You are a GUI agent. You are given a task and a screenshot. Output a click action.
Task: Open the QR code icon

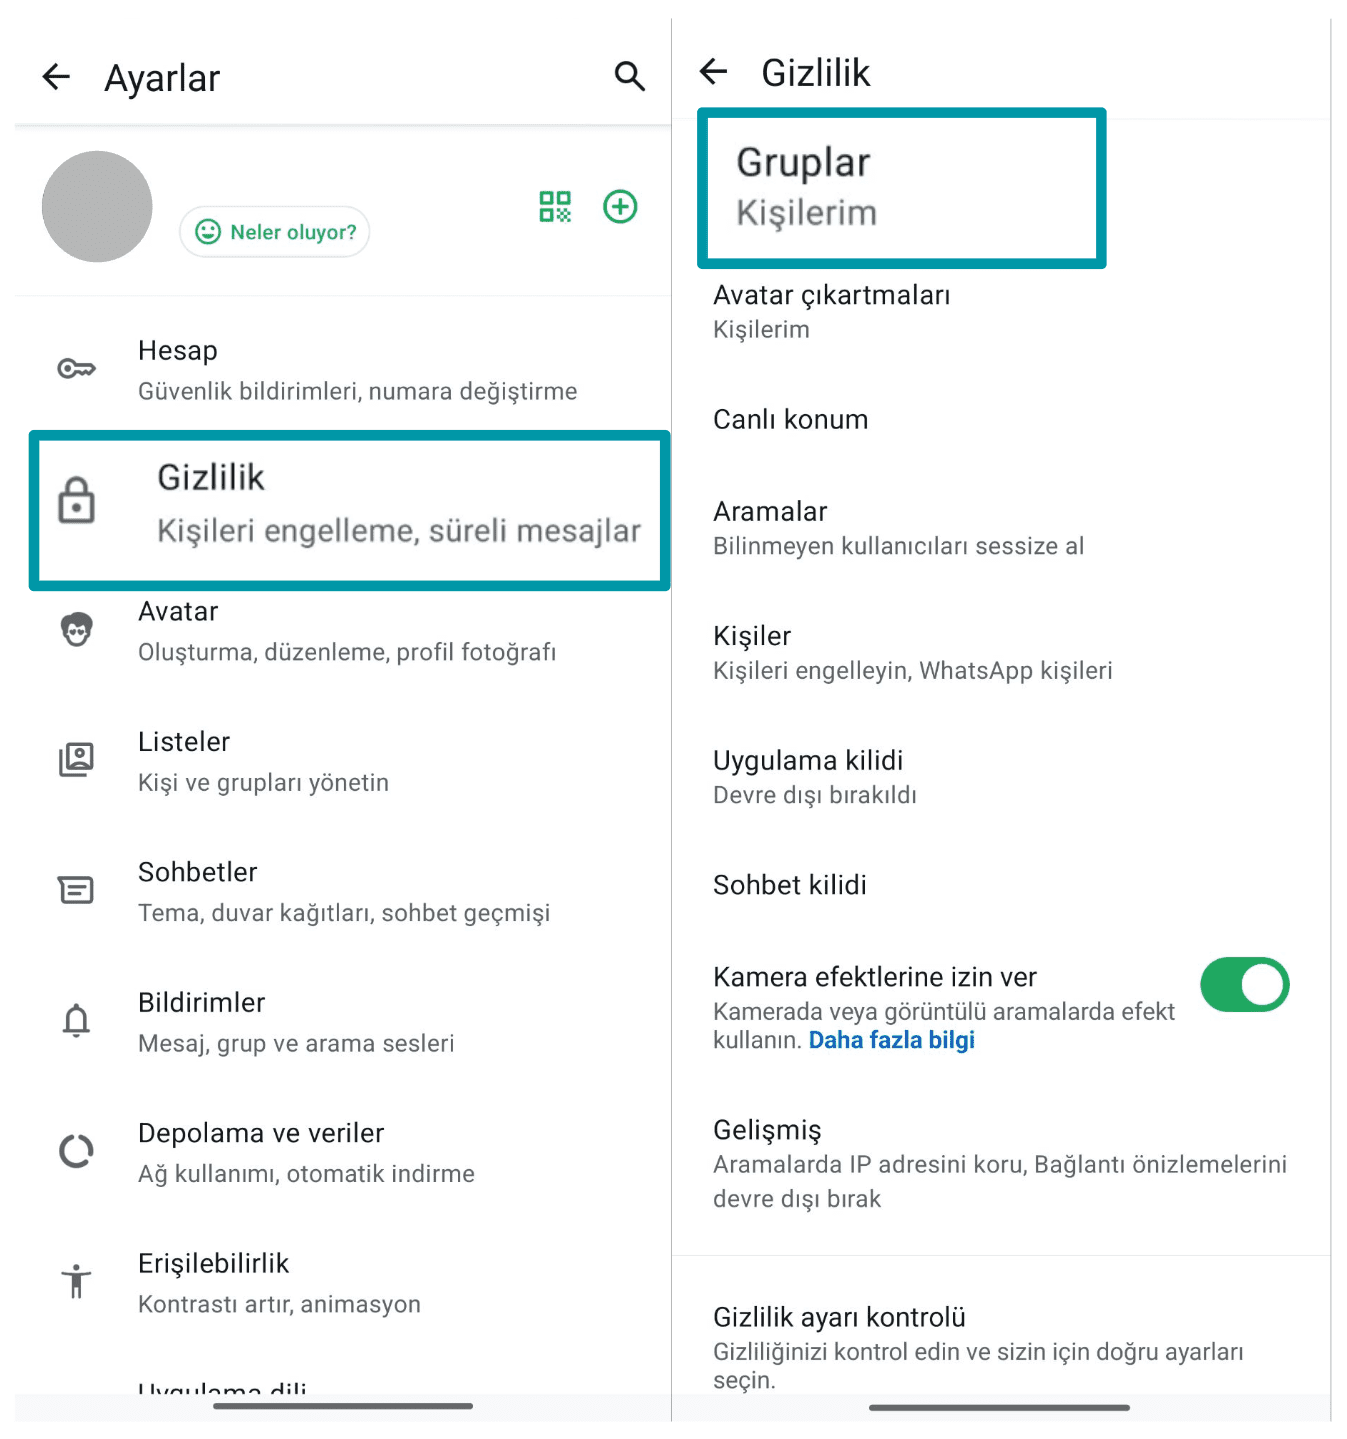[x=555, y=207]
